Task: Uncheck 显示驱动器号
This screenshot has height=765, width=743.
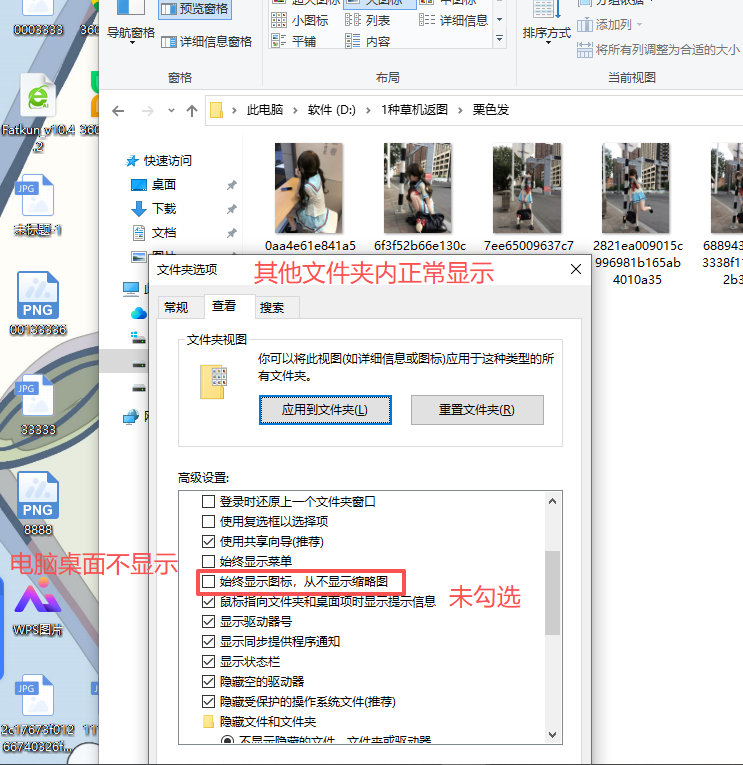Action: (x=208, y=622)
